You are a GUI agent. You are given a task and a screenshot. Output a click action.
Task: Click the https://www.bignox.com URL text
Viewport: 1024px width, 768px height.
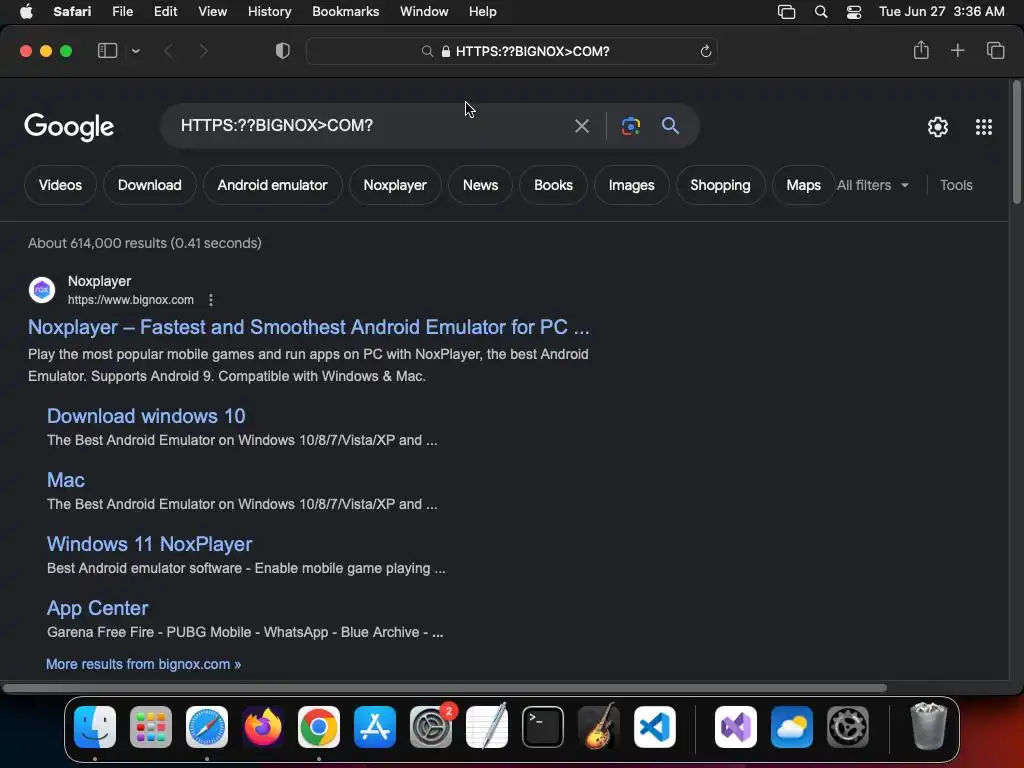coord(131,300)
